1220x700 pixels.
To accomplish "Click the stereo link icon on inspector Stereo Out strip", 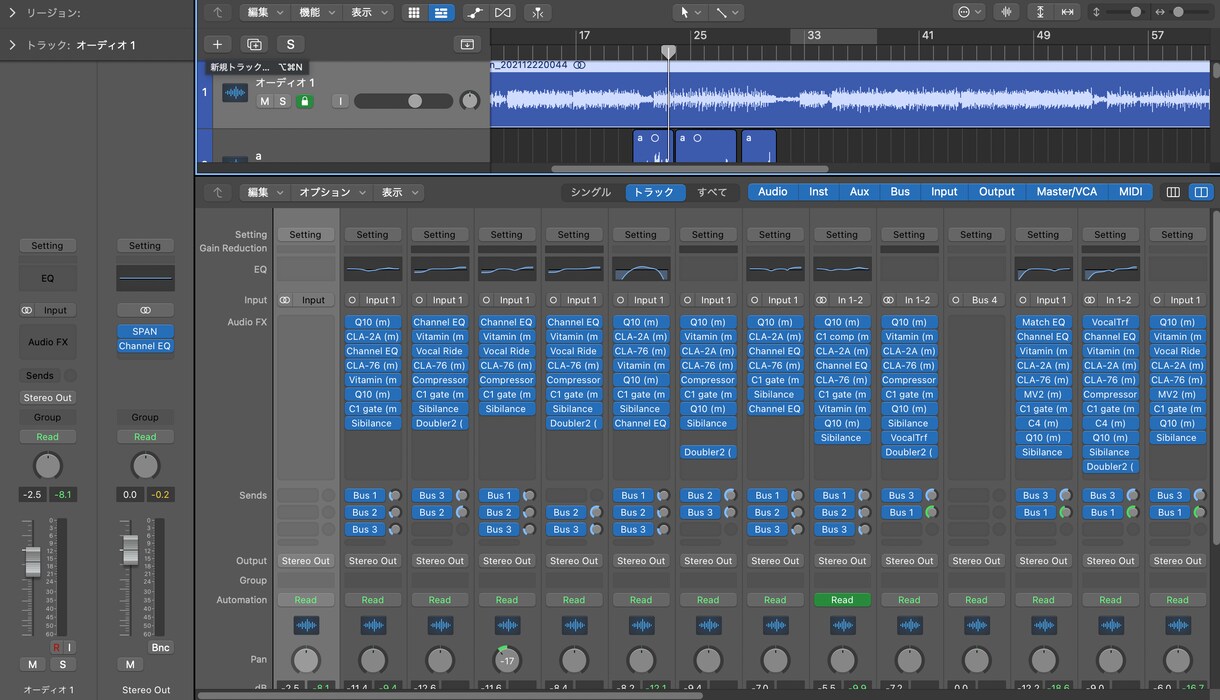I will [145, 310].
